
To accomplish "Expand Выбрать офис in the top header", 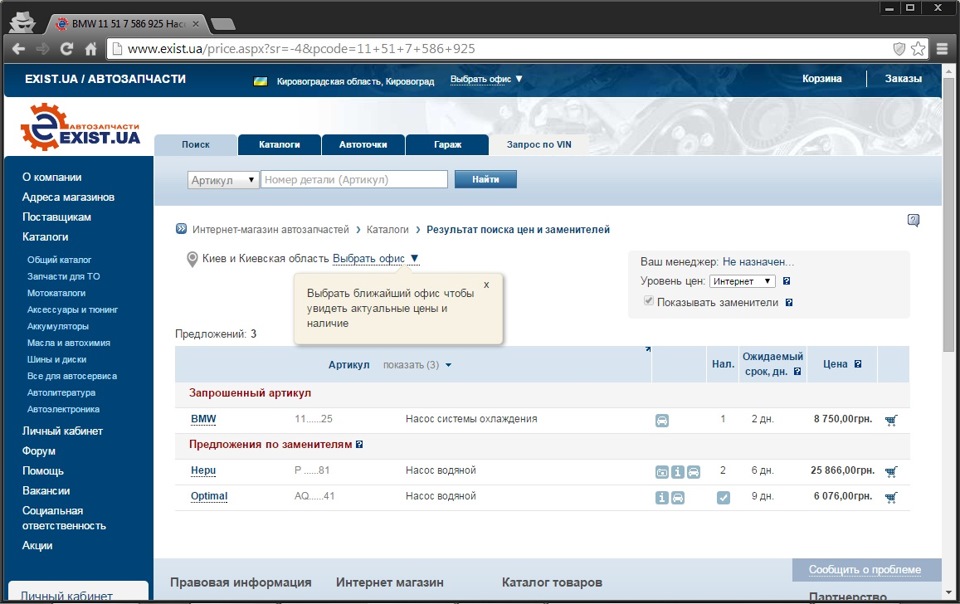I will coord(486,79).
